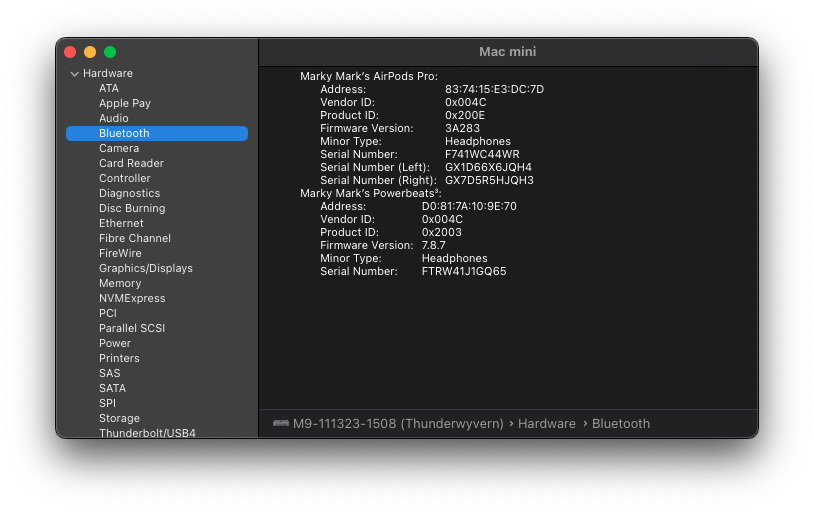Click the green zoom window button
The width and height of the screenshot is (814, 512).
pyautogui.click(x=110, y=52)
